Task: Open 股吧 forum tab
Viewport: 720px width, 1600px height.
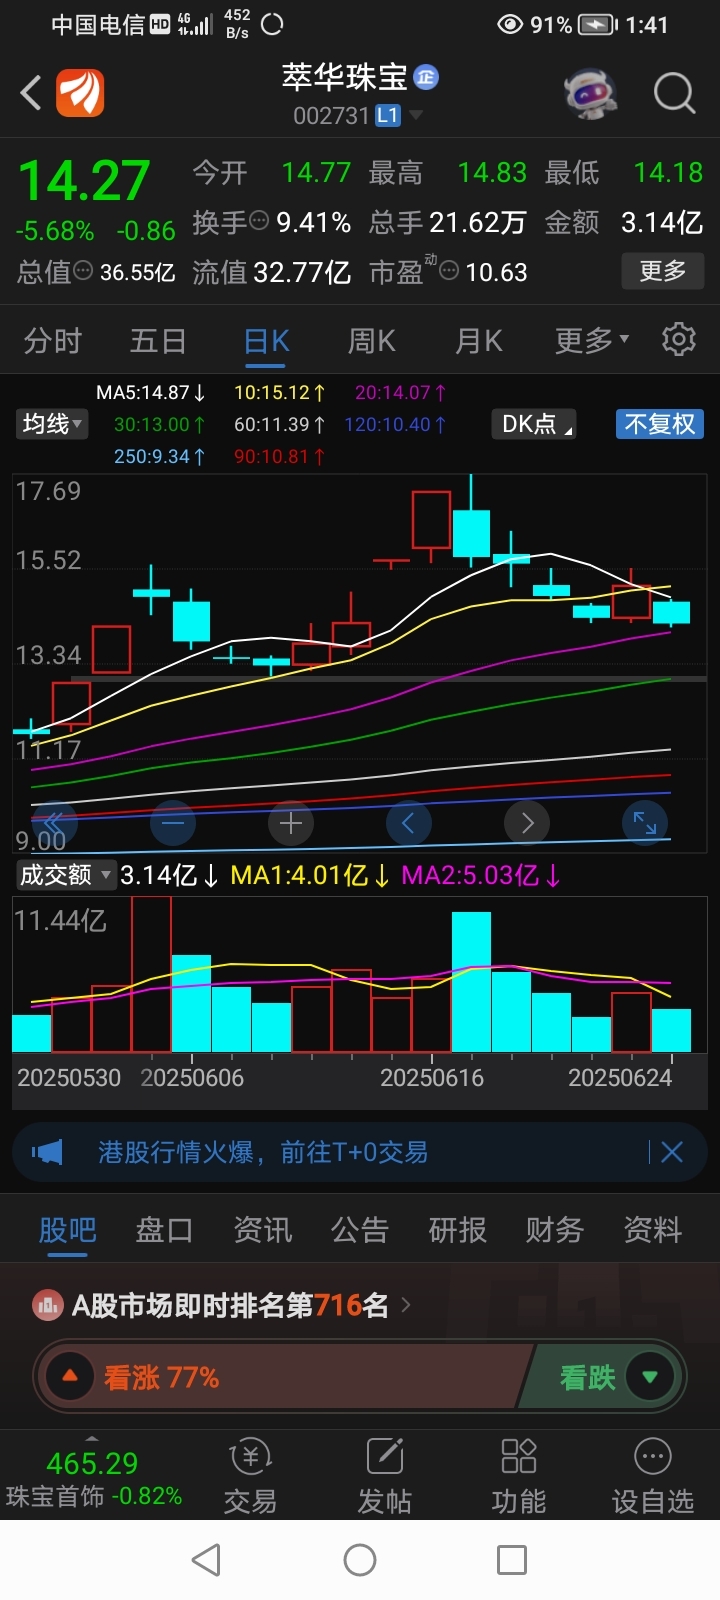Action: (x=68, y=1229)
